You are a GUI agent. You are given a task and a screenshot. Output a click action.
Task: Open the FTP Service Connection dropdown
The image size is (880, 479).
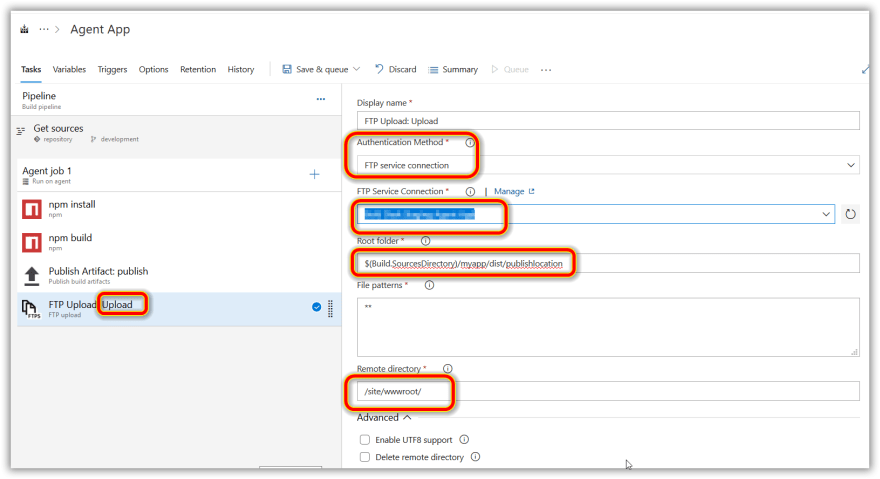(x=595, y=214)
